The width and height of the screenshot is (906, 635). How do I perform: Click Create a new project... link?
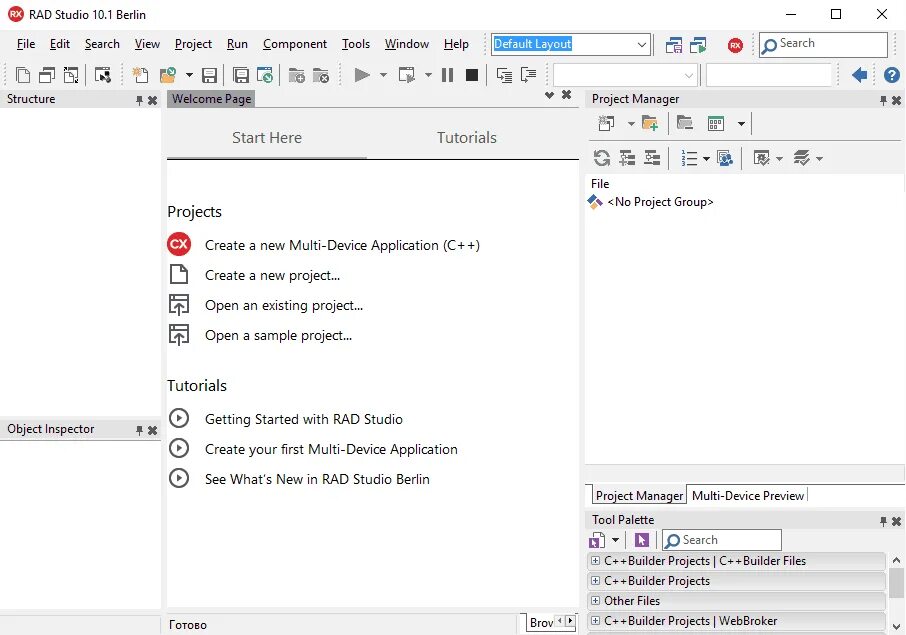[272, 275]
